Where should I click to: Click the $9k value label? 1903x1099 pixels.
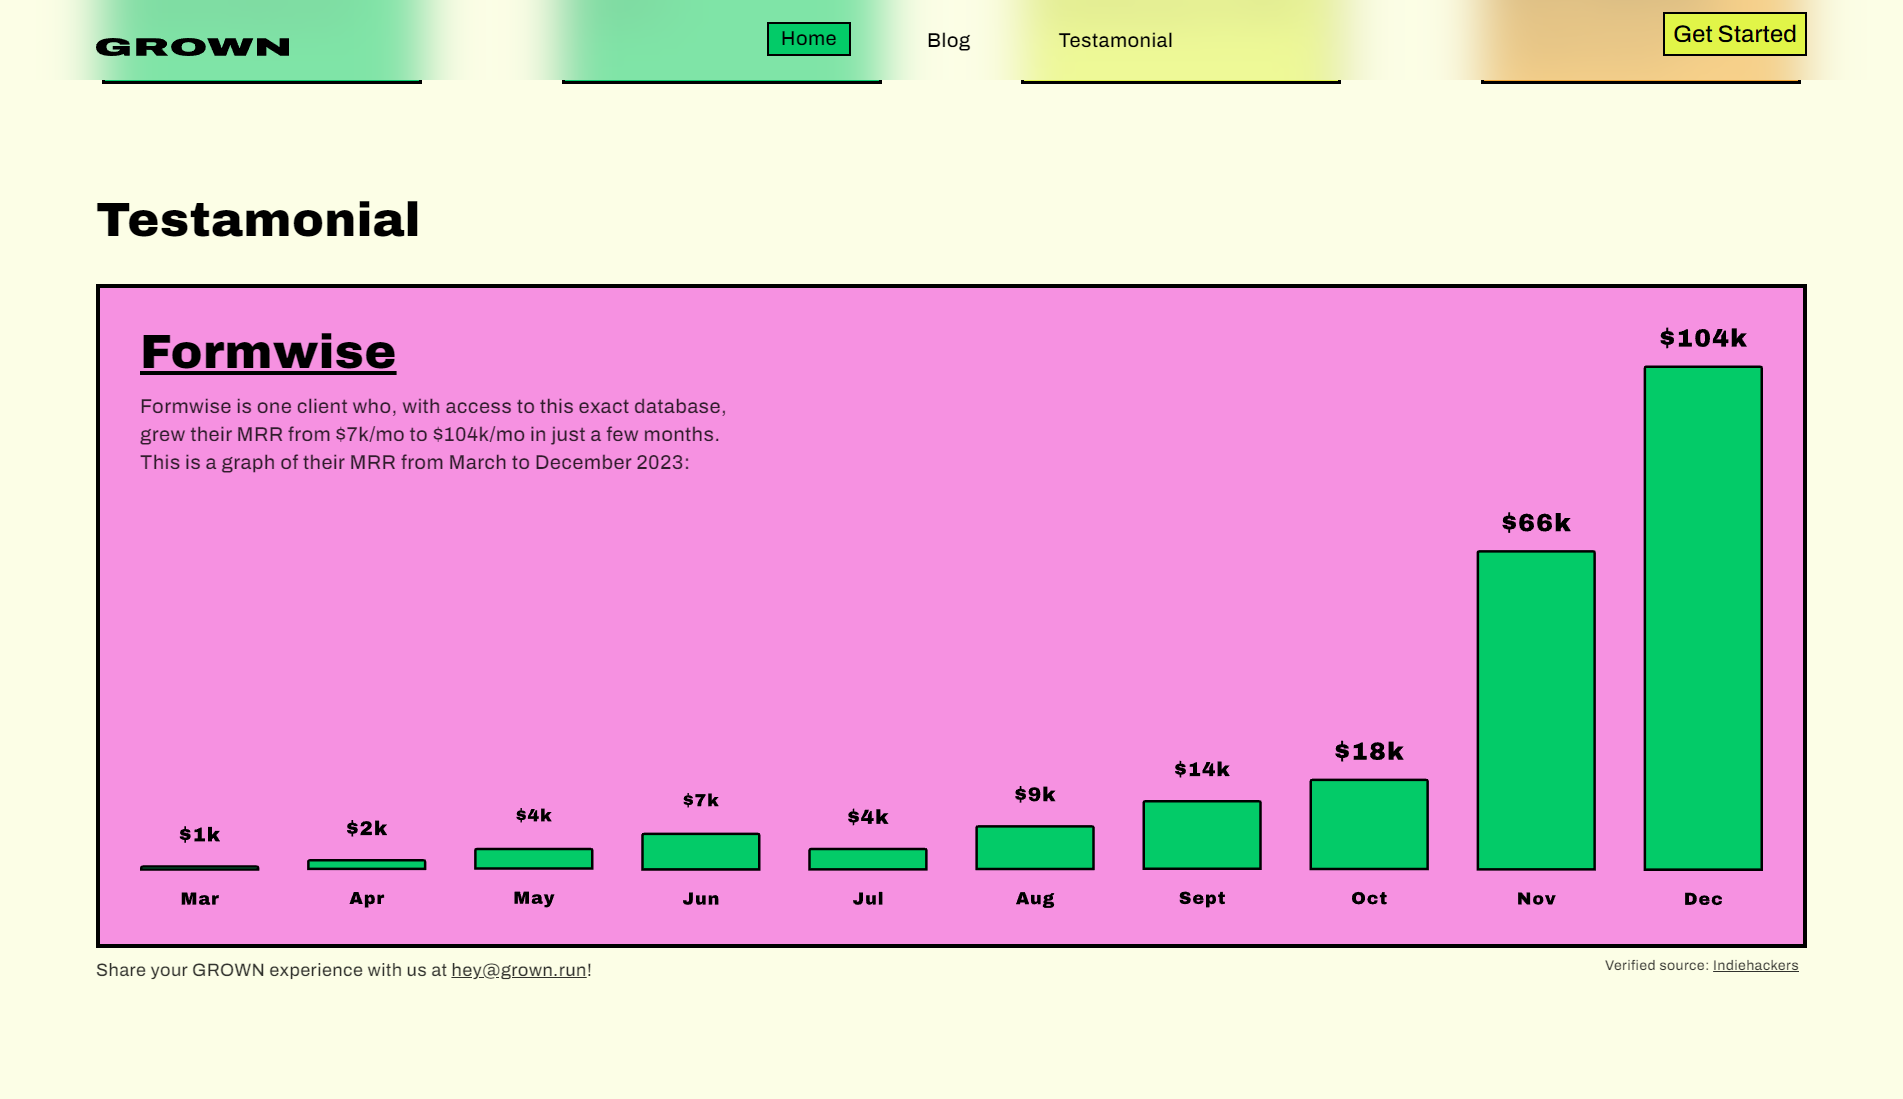click(1035, 794)
